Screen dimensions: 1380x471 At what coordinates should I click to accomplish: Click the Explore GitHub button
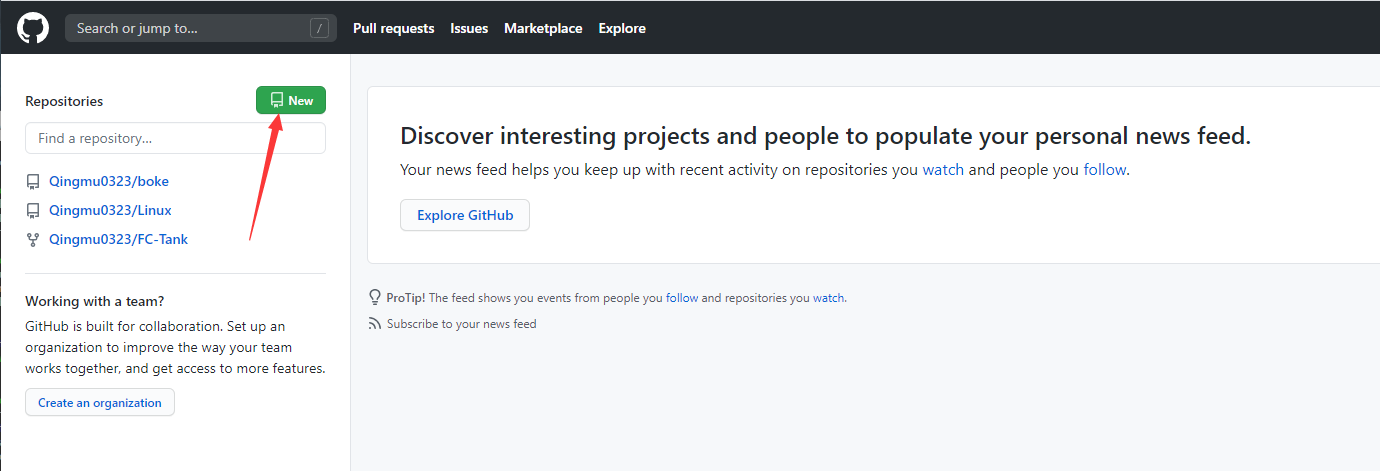point(465,215)
